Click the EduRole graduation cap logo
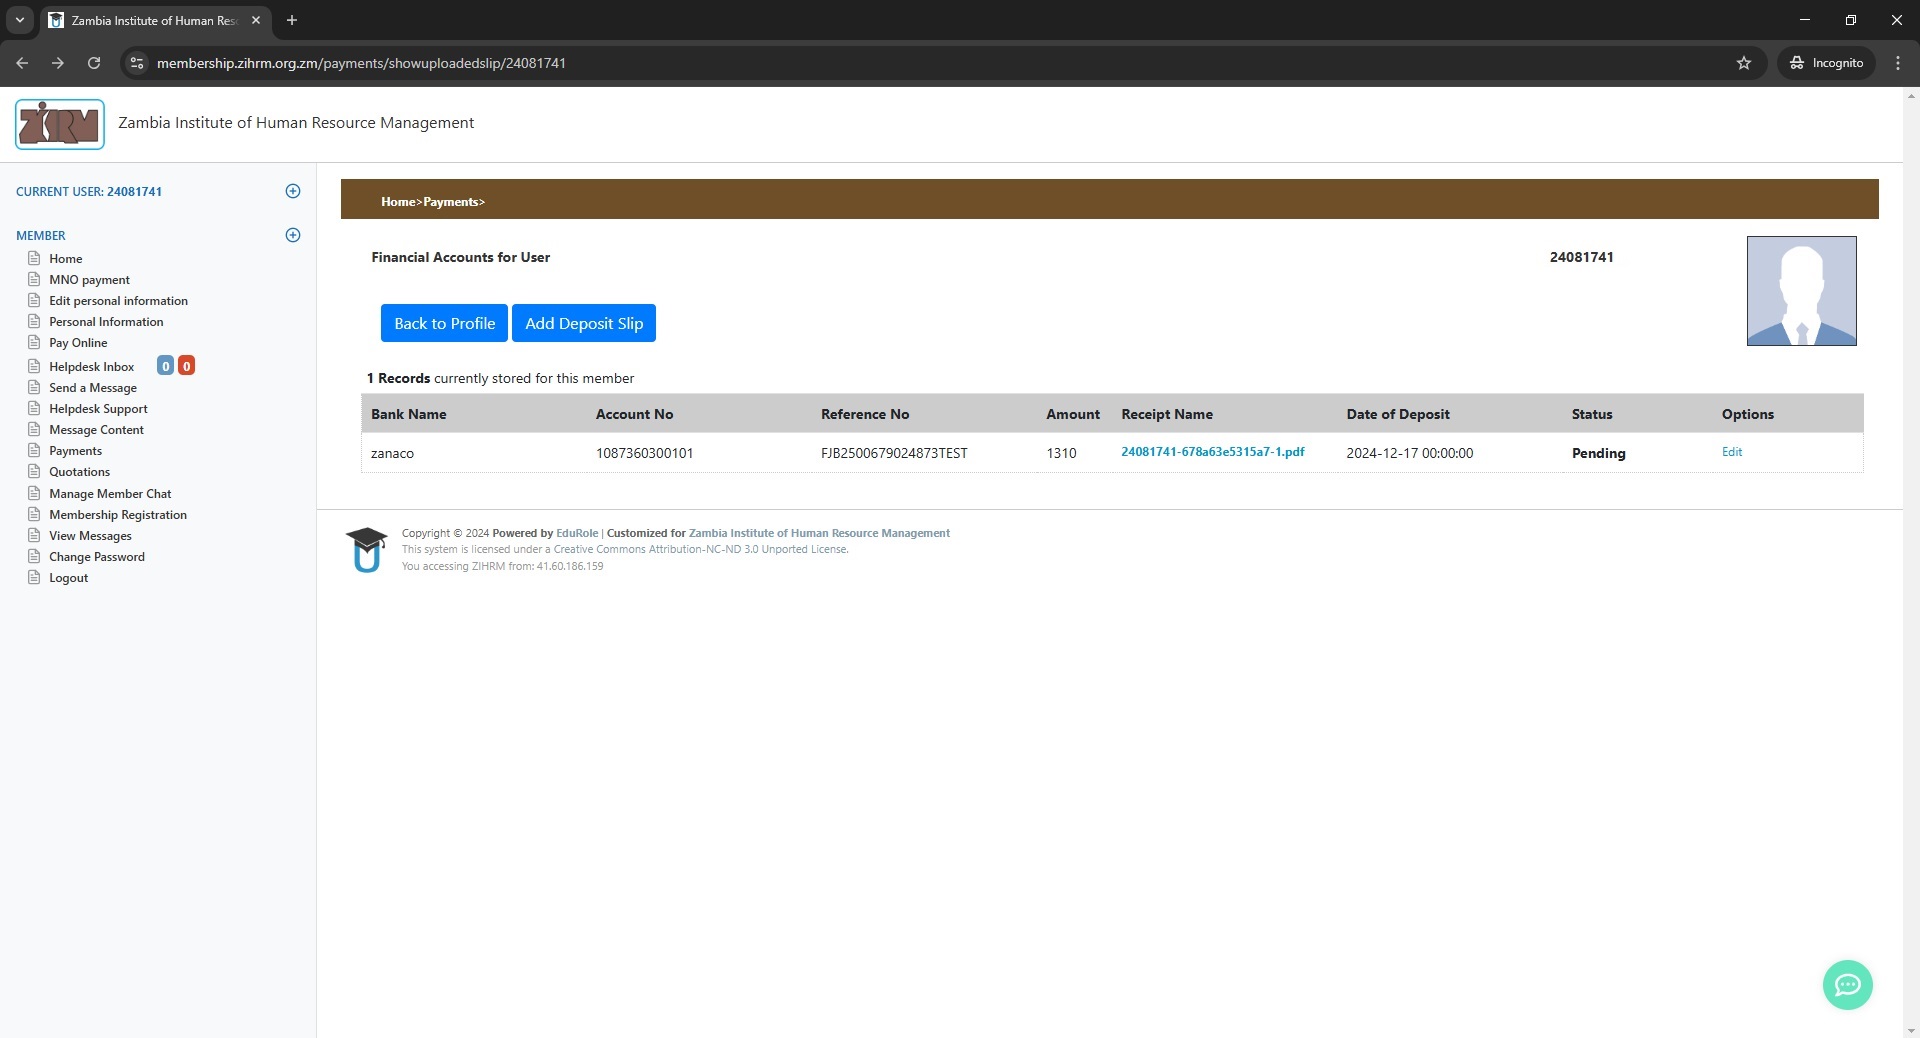 point(366,549)
